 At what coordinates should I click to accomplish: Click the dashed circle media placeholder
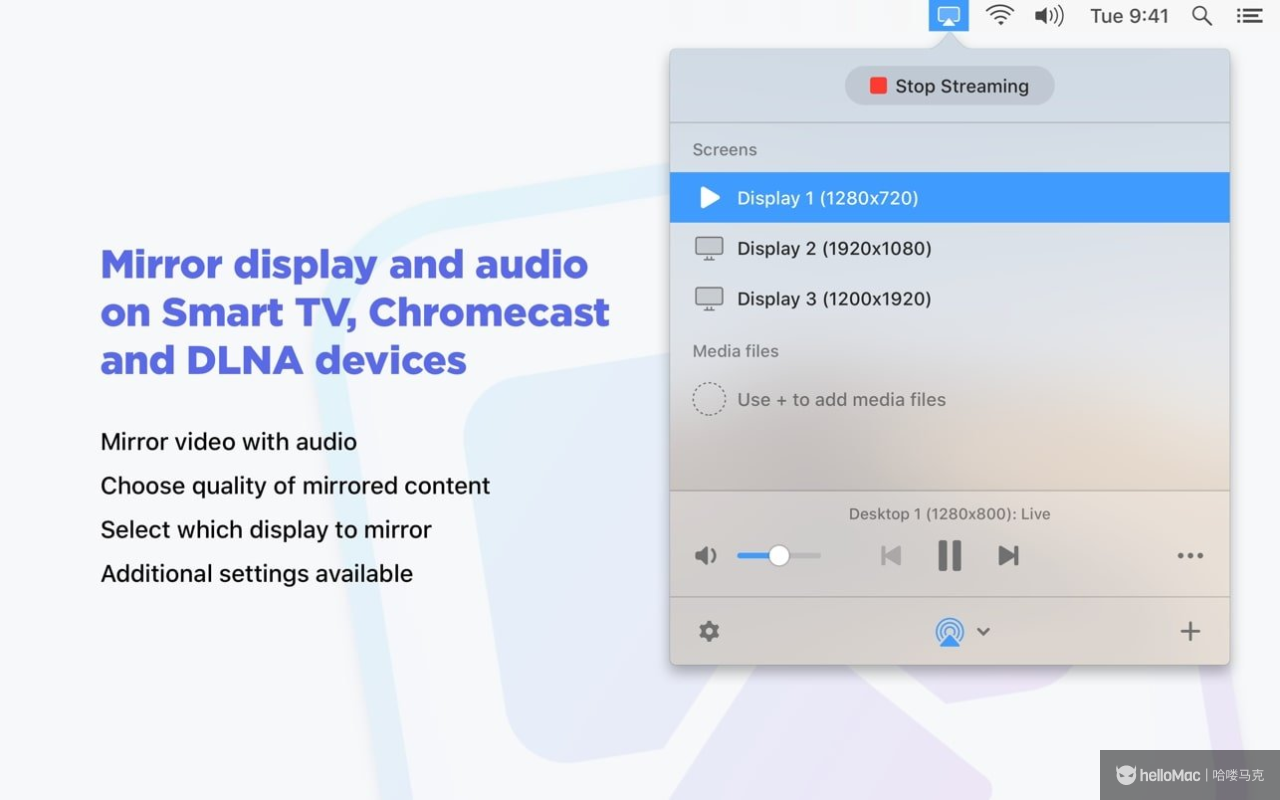pyautogui.click(x=709, y=399)
